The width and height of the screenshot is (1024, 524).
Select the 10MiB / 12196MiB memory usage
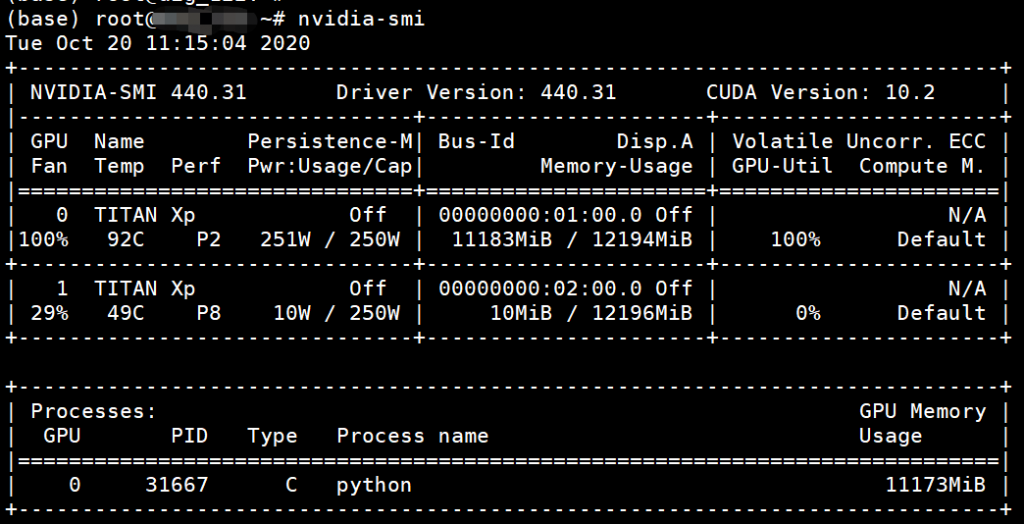coord(584,313)
